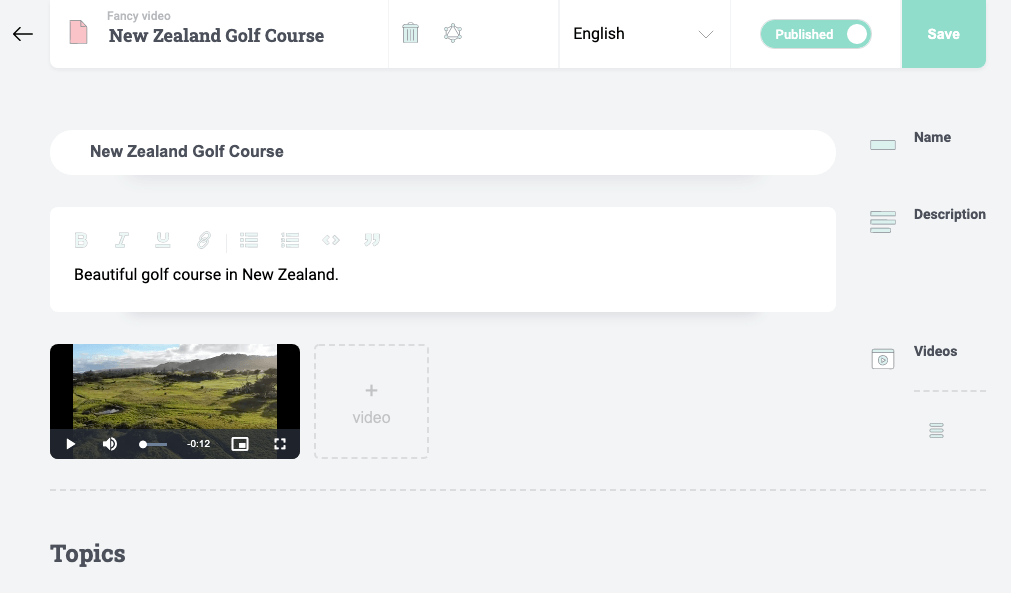
Task: Click the header title New Zealand Golf Course
Action: tap(217, 36)
